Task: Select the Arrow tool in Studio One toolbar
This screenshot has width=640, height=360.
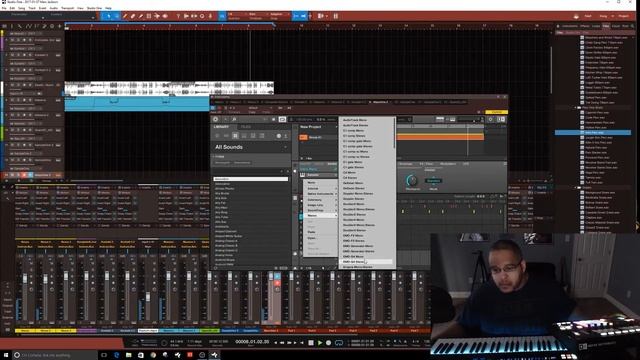Action: coord(109,16)
